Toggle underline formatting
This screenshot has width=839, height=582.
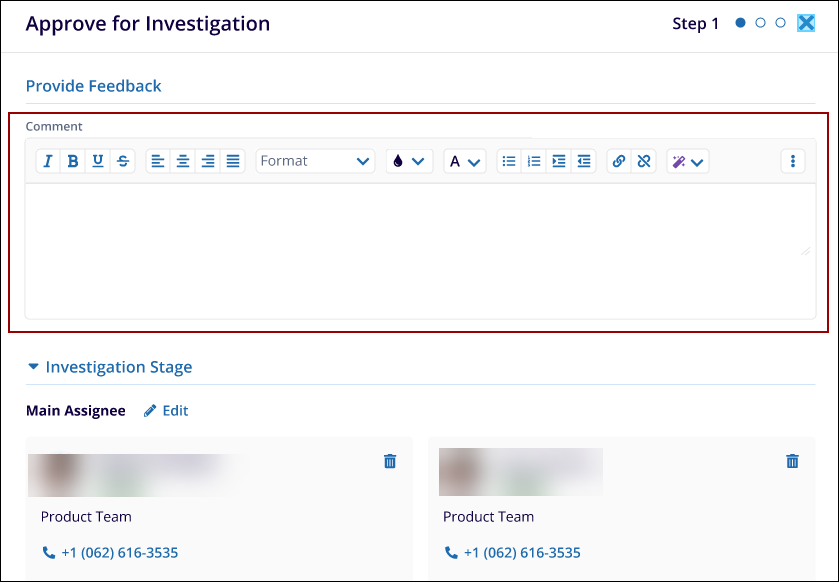coord(98,161)
